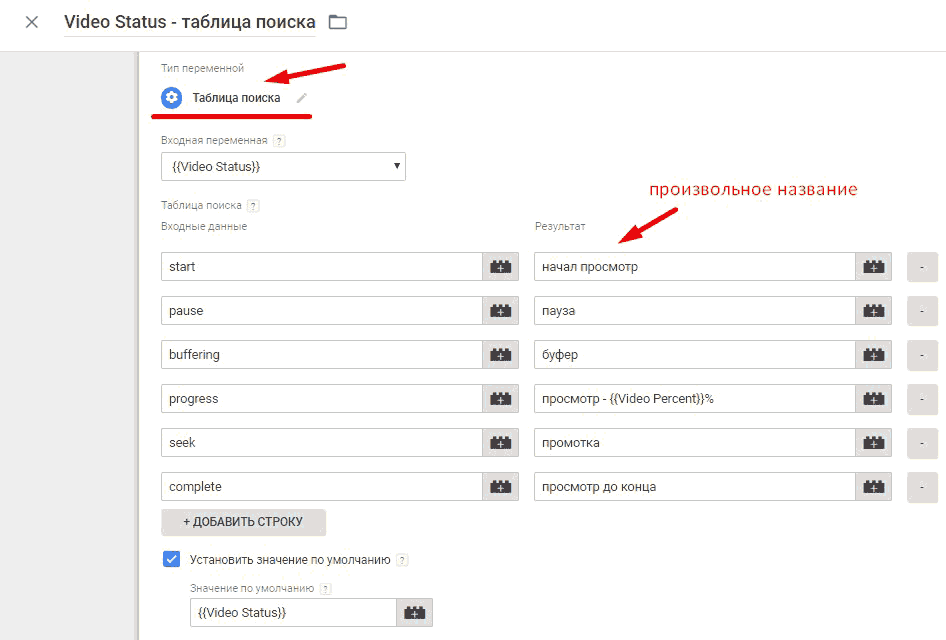
Task: Remove the 'start' row with minus button
Action: [x=922, y=267]
